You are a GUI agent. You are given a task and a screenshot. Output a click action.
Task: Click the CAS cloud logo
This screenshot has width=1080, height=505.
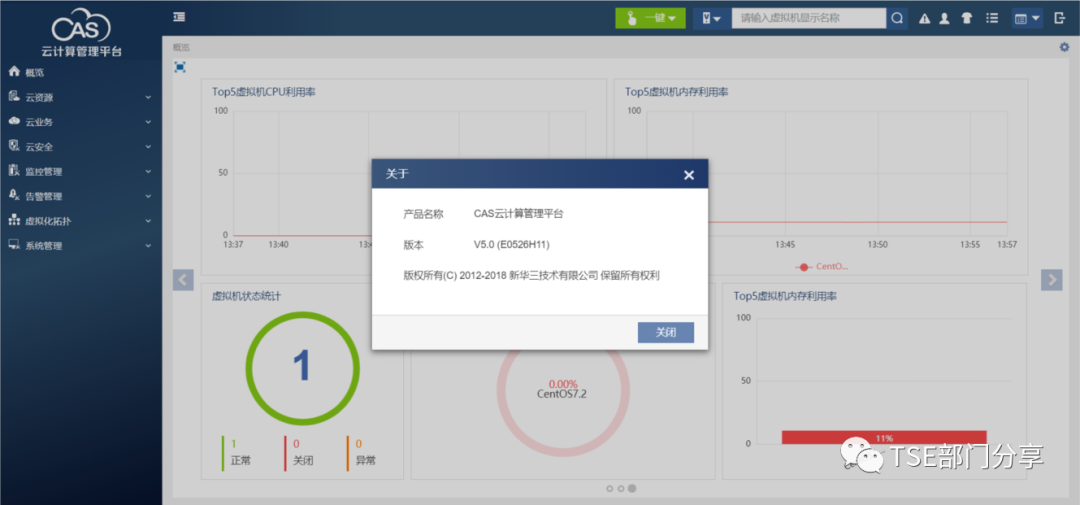81,25
